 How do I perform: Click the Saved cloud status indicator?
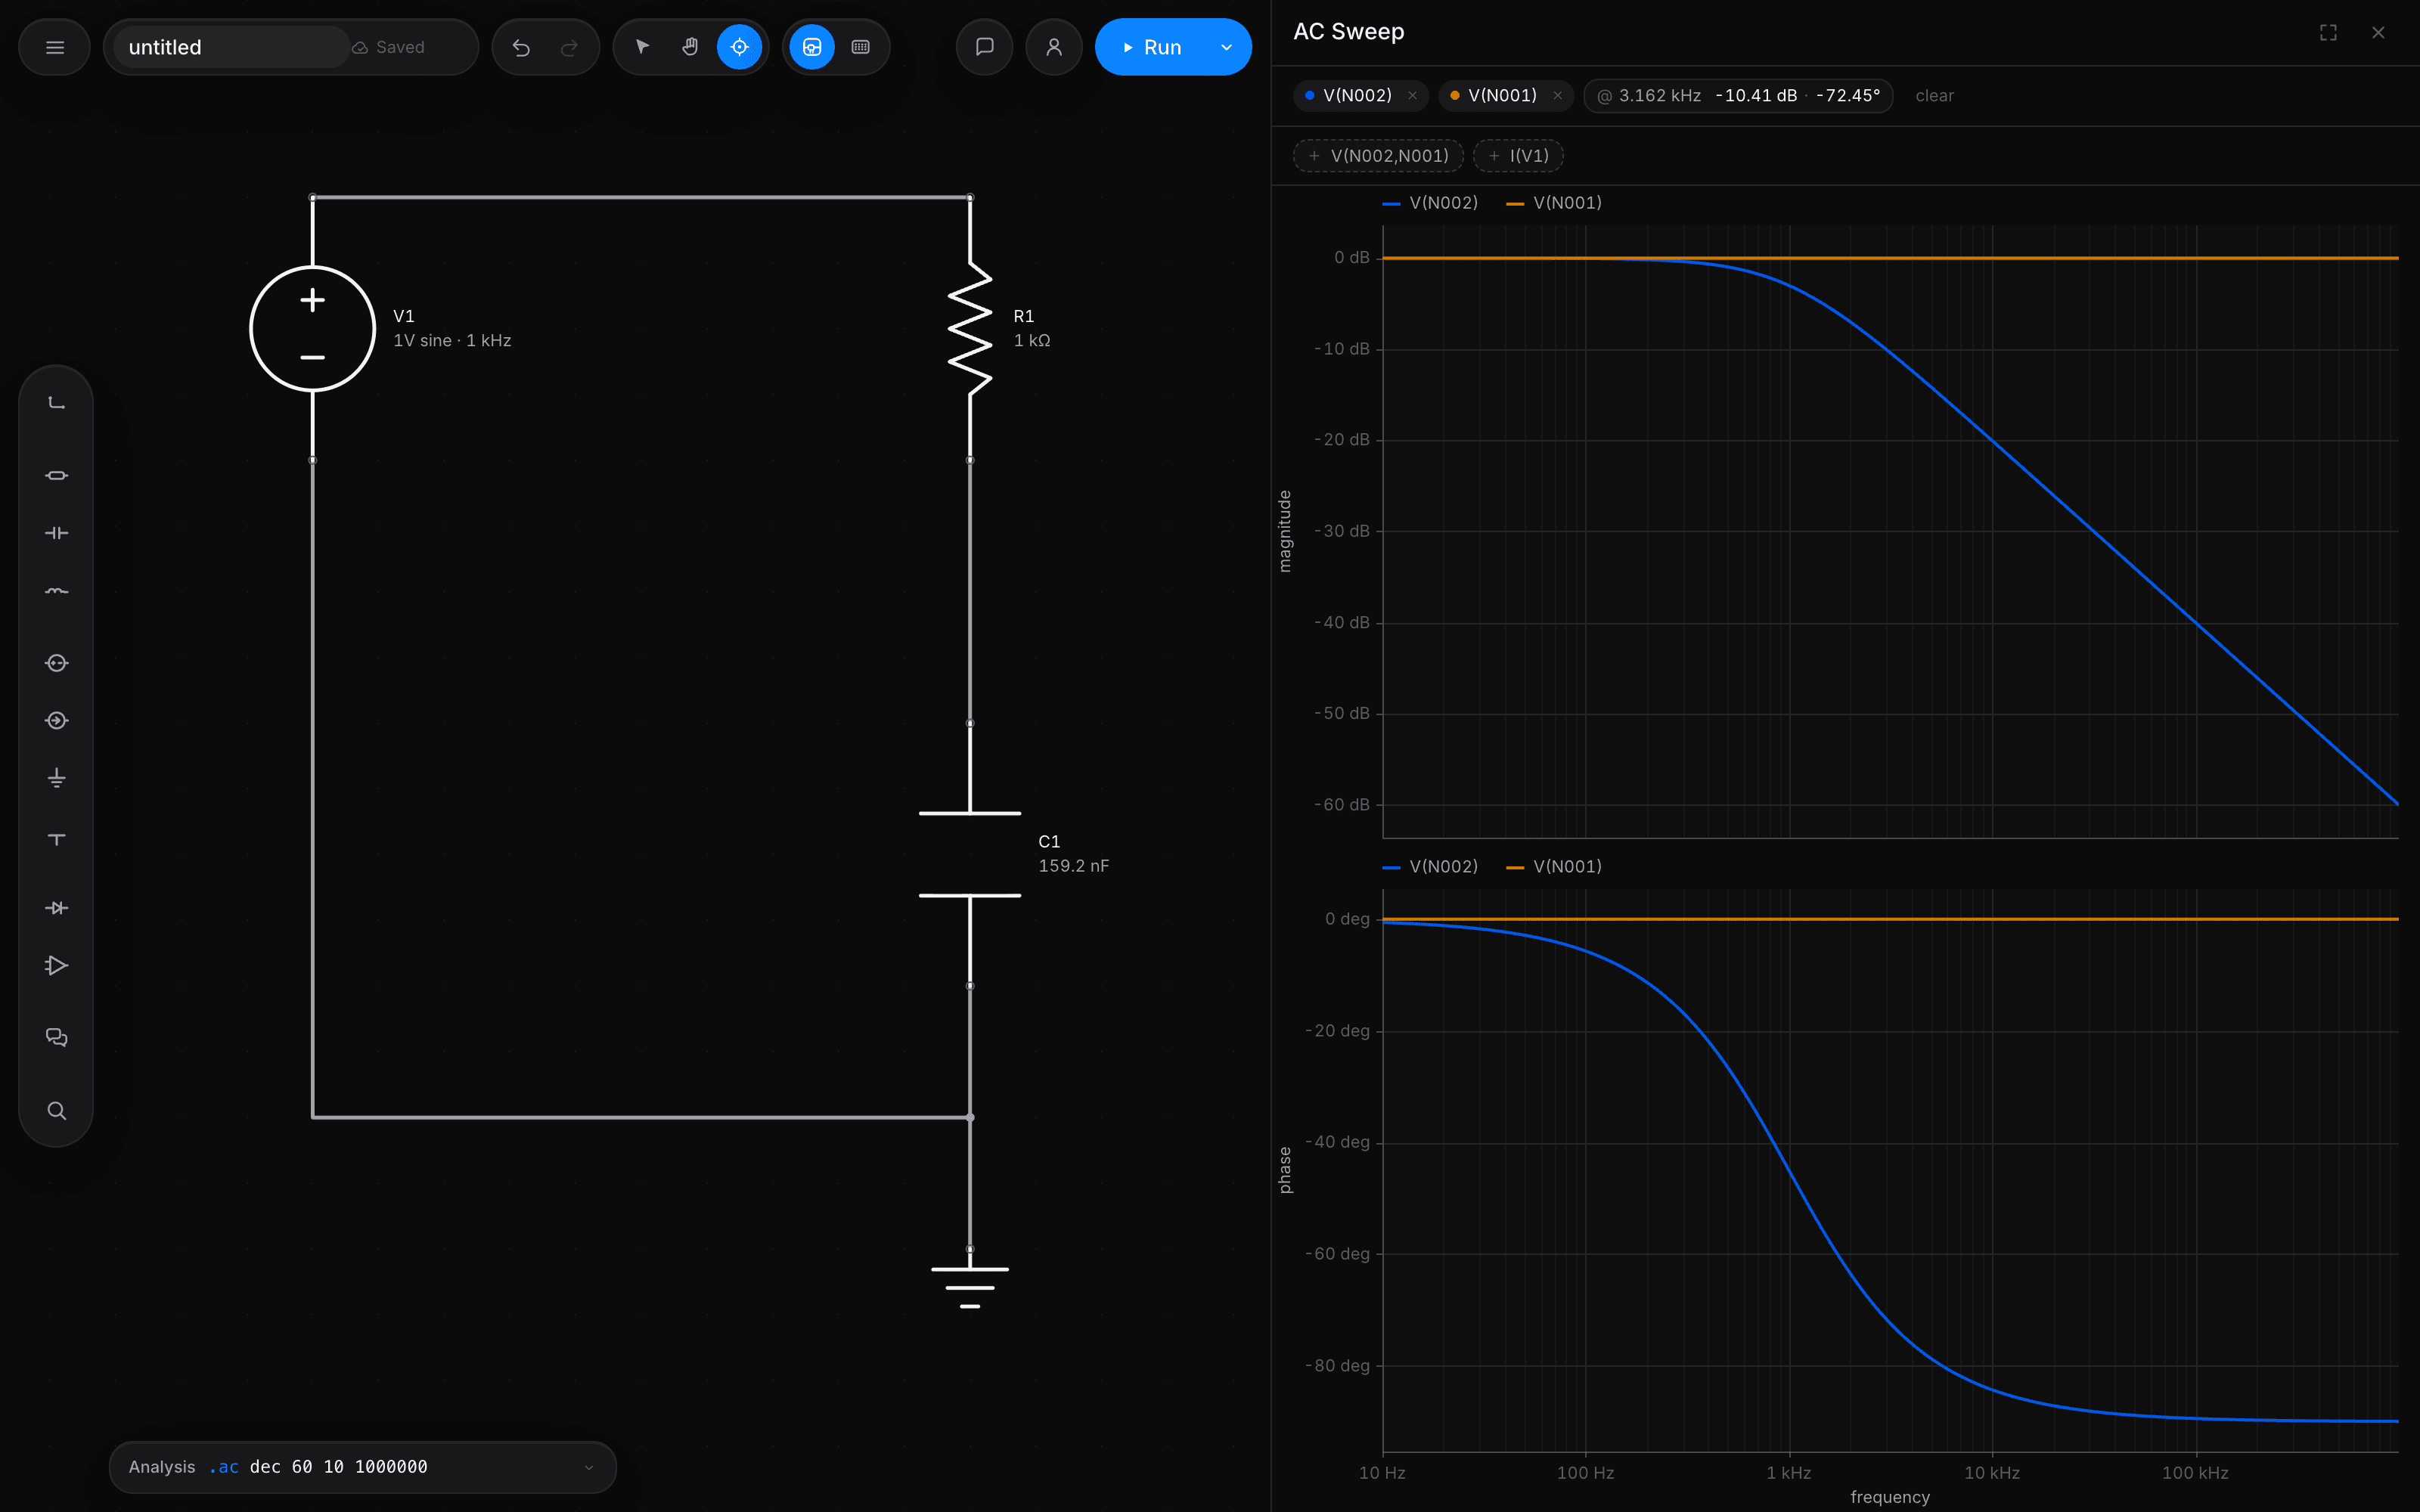tap(389, 47)
